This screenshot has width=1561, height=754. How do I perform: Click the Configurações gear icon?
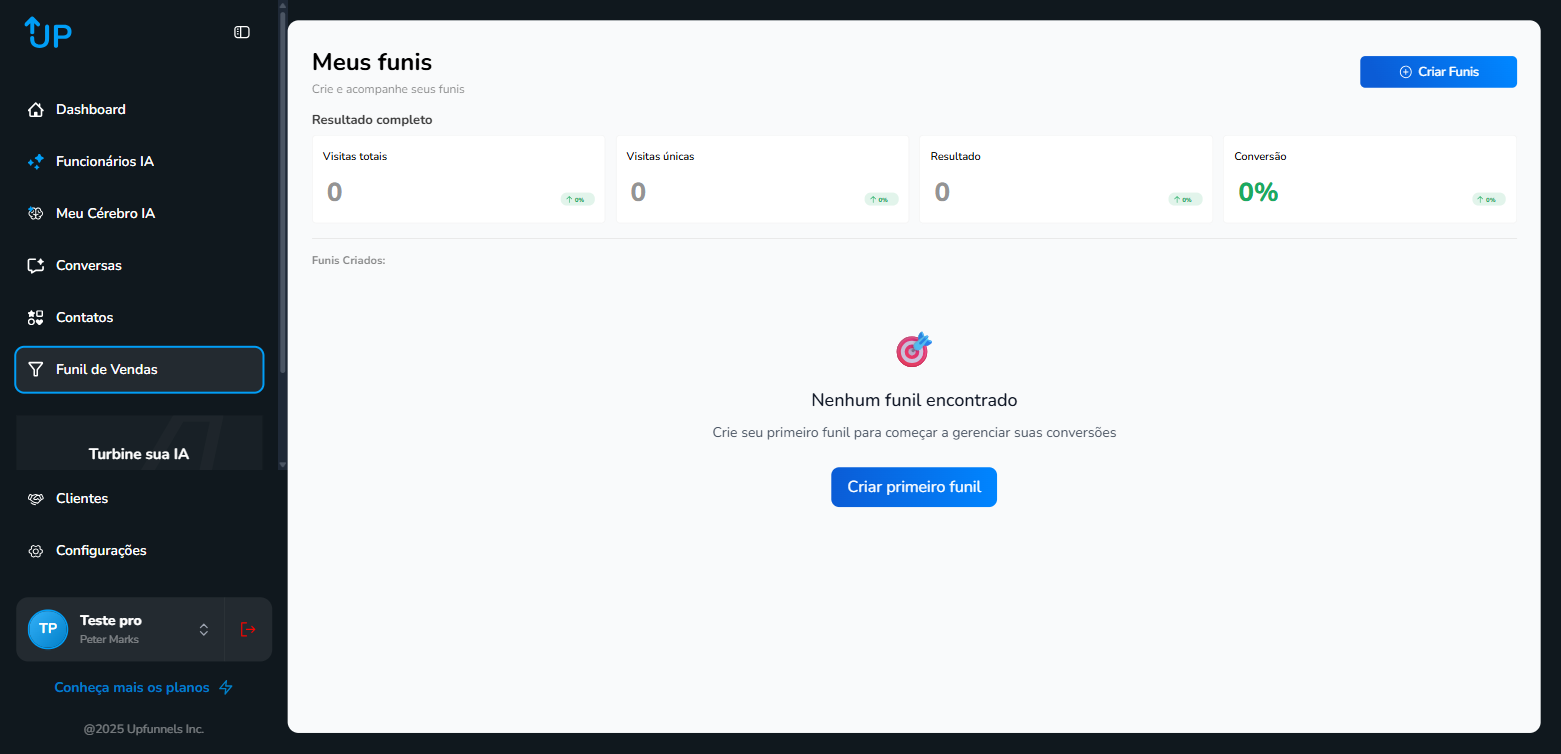point(36,551)
